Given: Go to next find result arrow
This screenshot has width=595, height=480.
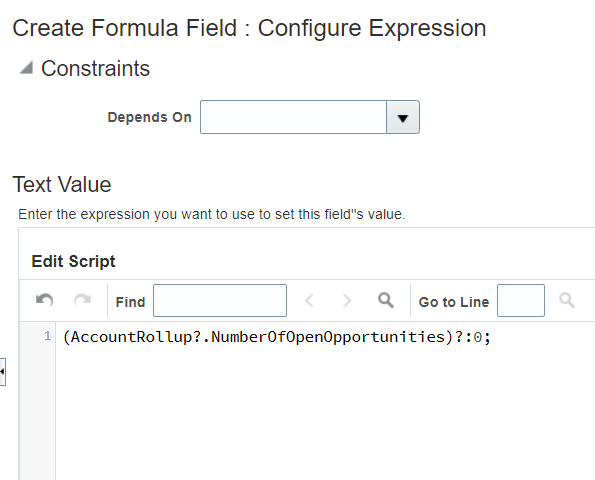Looking at the screenshot, I should pyautogui.click(x=347, y=301).
